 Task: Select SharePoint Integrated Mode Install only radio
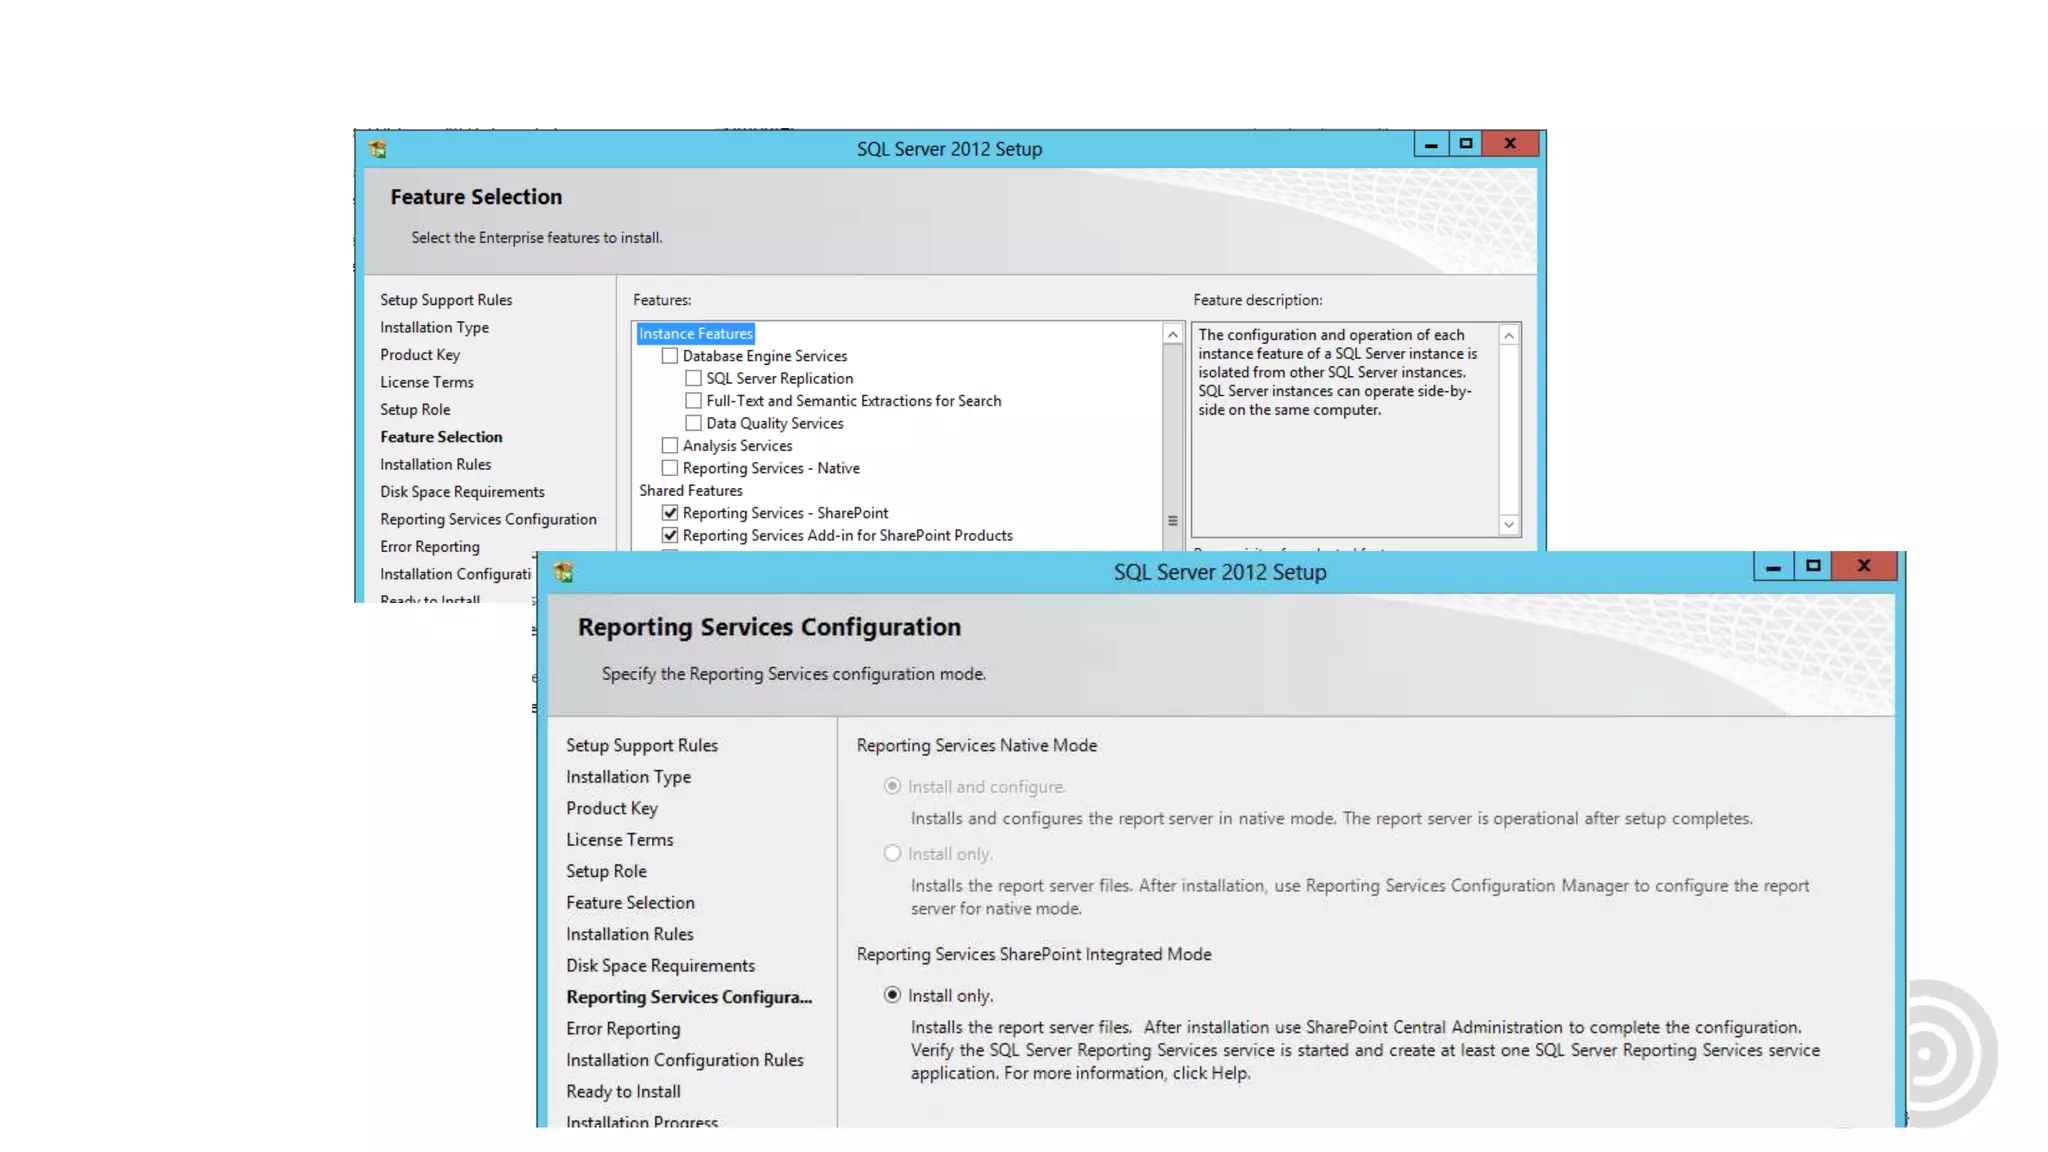(892, 995)
